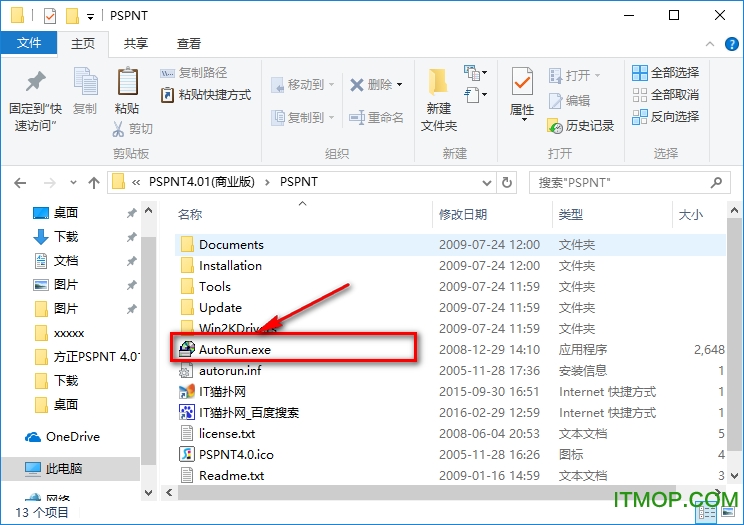Click Open (打开) in the ribbon
744x525 pixels.
(x=575, y=75)
